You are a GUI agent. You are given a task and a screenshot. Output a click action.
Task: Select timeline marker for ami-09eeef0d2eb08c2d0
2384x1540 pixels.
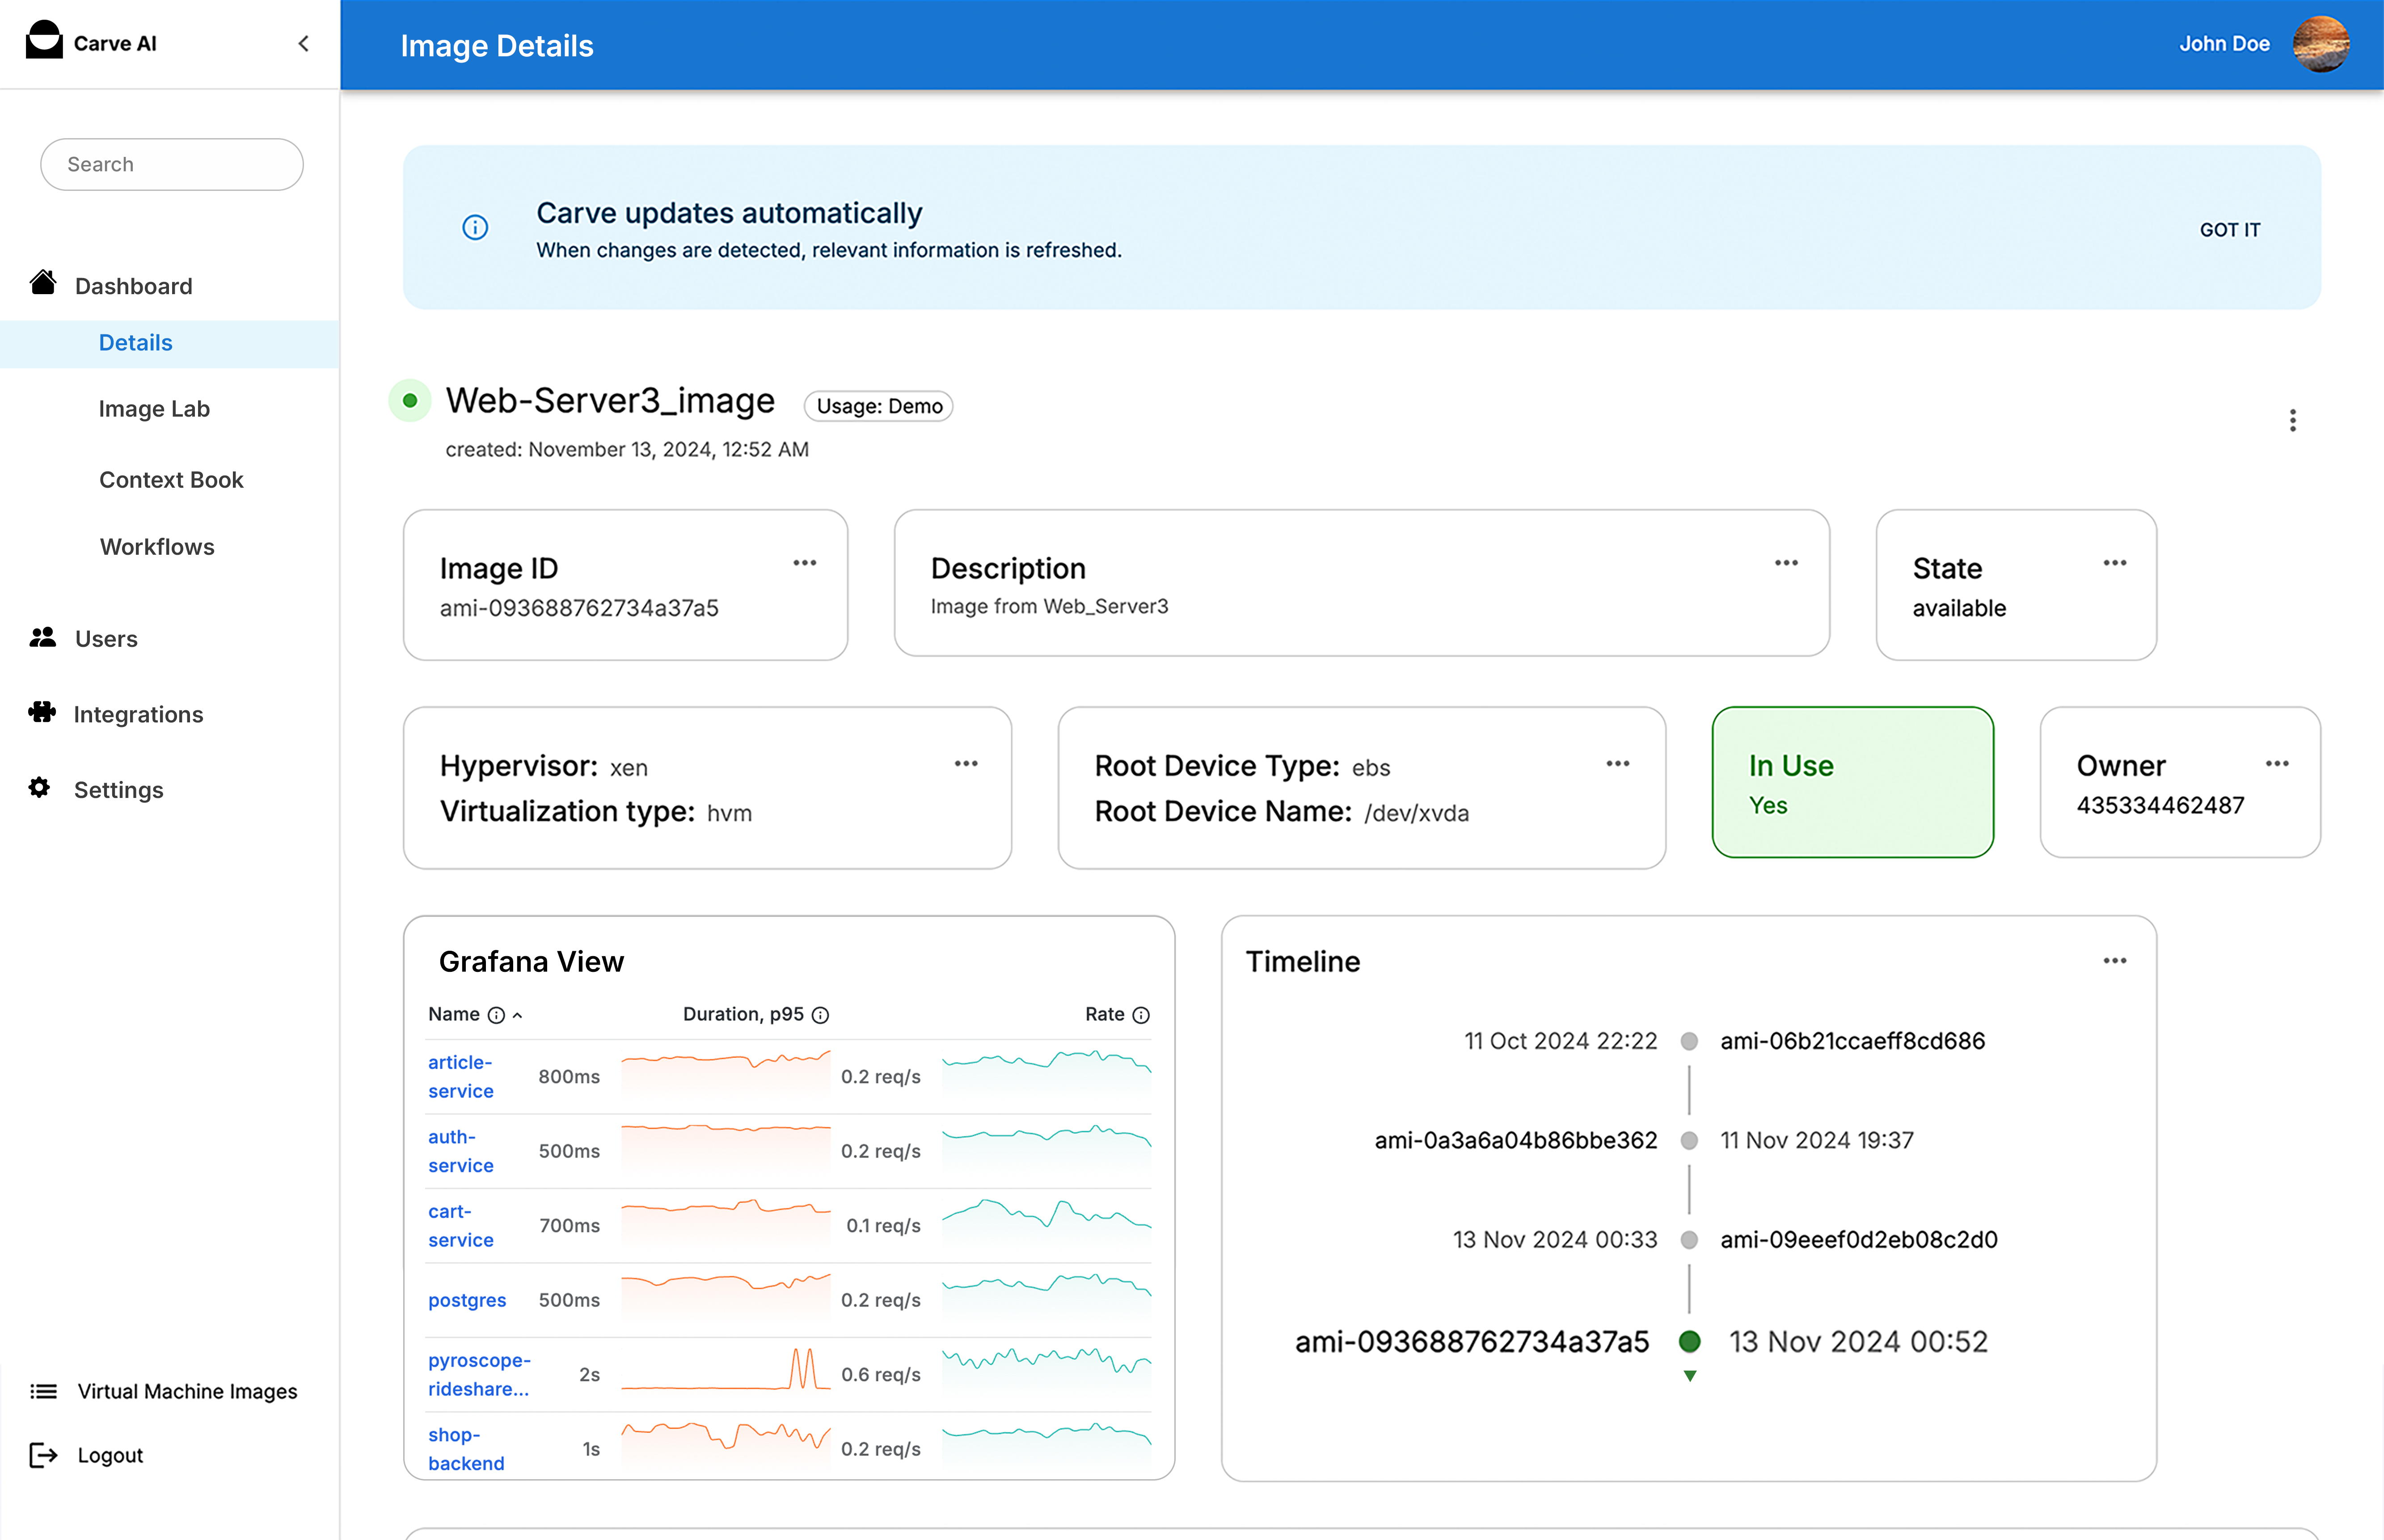[x=1689, y=1240]
